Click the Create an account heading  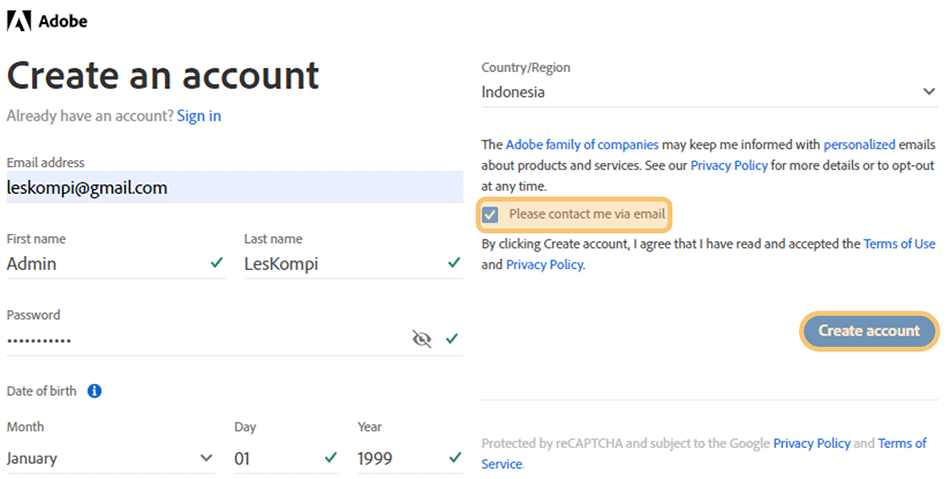(162, 76)
